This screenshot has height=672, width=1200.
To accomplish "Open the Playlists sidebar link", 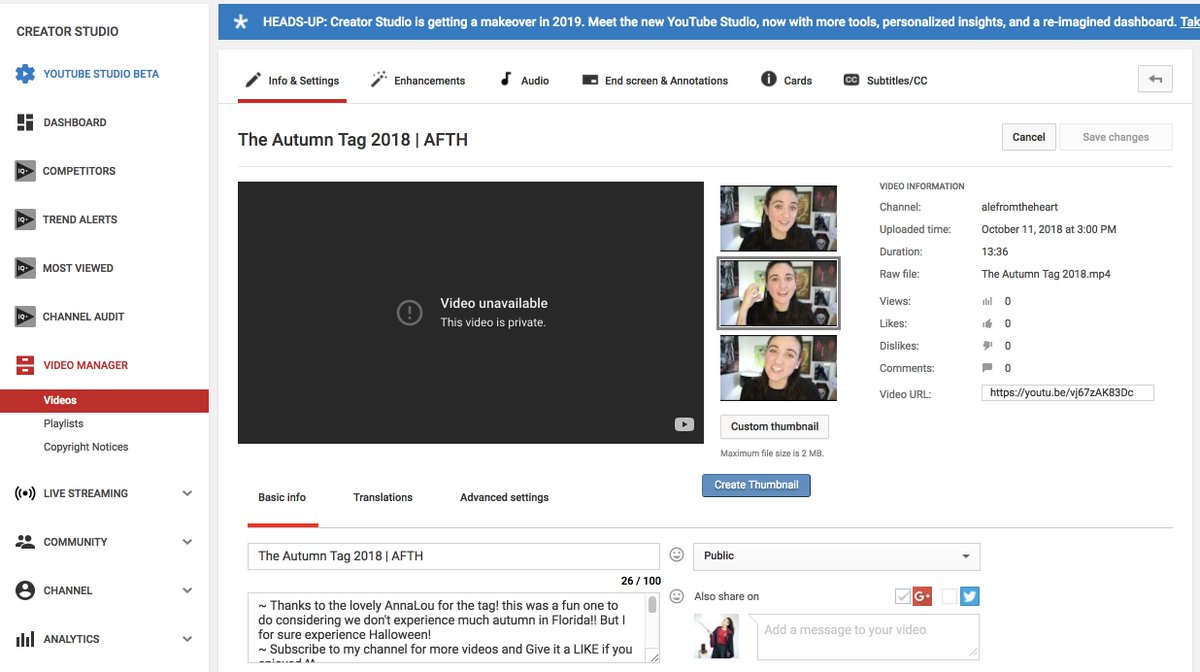I will pos(64,424).
